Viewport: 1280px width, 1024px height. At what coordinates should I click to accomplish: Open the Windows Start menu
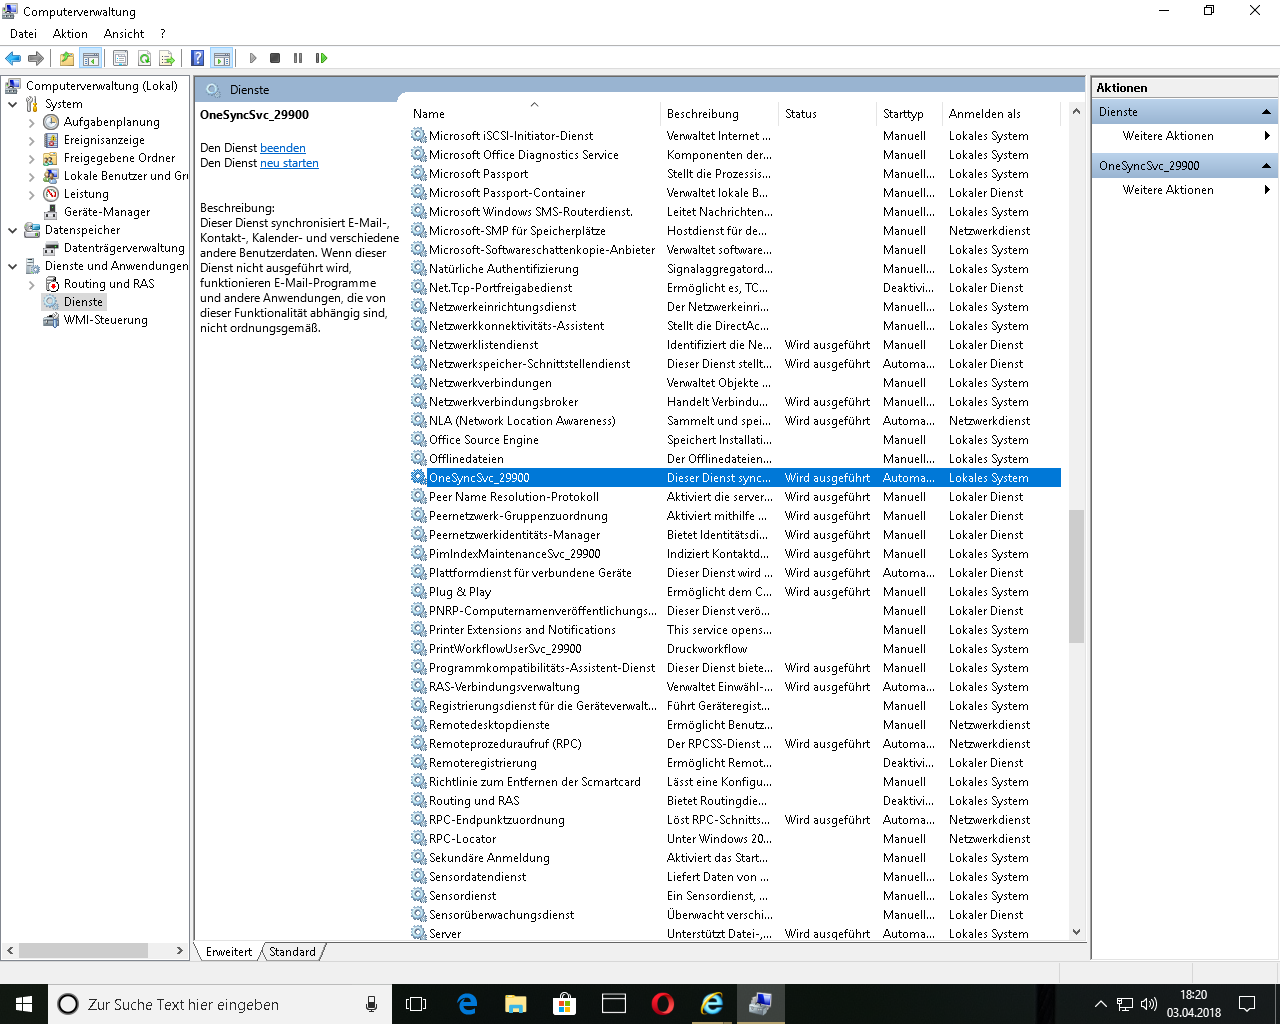(x=24, y=1004)
